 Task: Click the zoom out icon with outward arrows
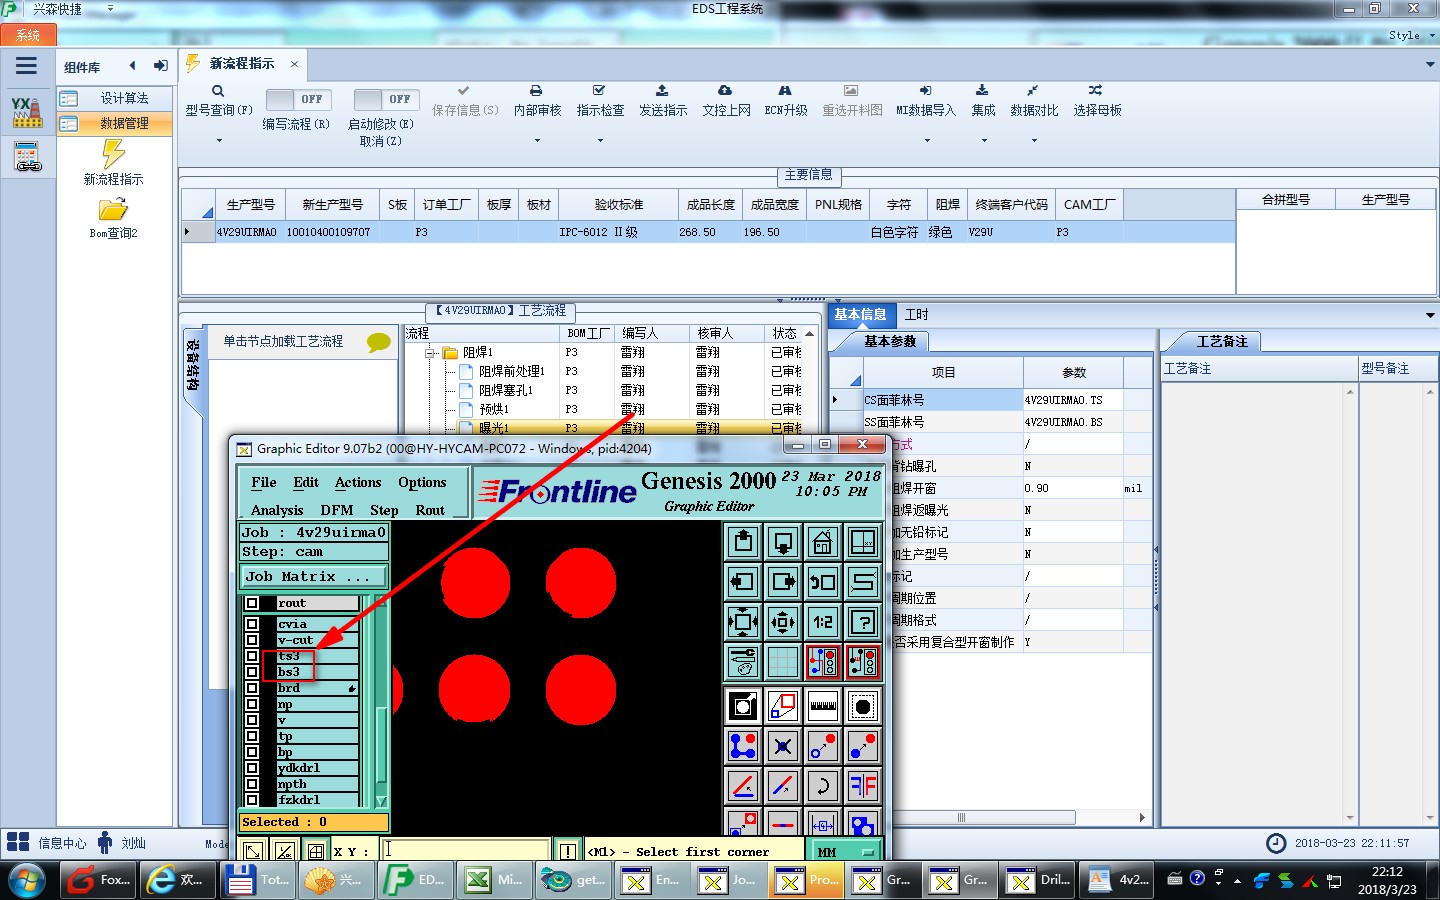[783, 622]
